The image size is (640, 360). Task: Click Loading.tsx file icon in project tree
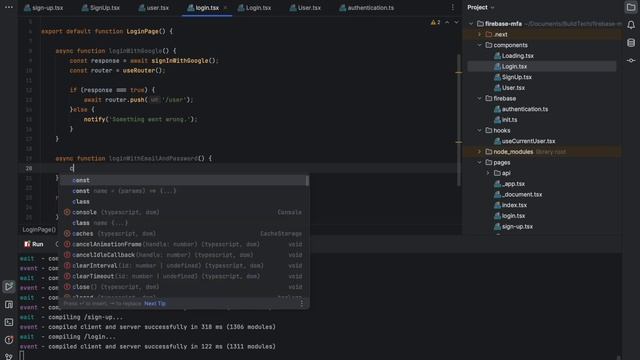pyautogui.click(x=497, y=56)
